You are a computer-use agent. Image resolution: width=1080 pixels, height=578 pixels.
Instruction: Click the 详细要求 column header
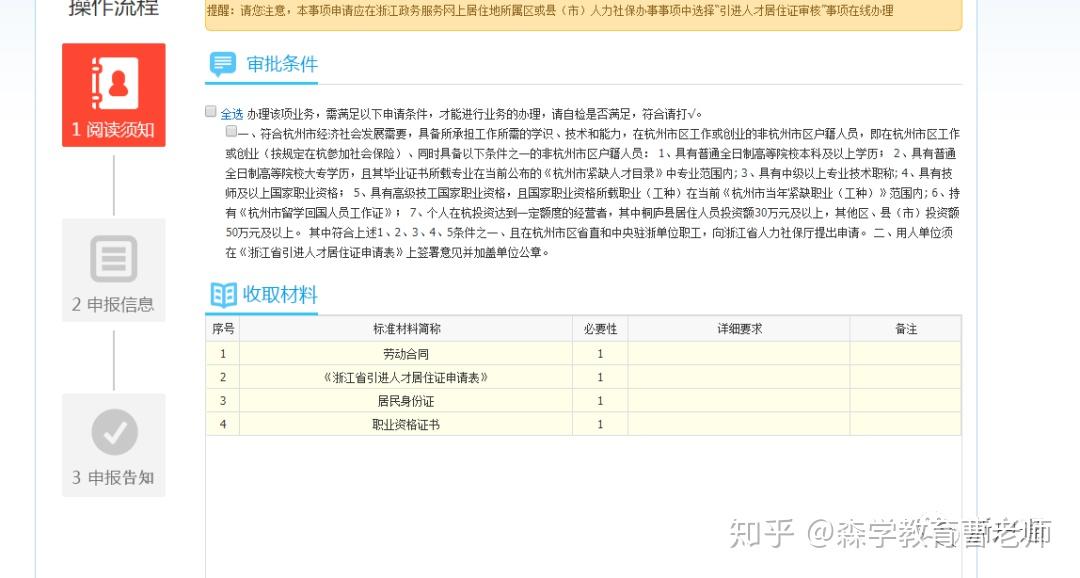(x=740, y=329)
